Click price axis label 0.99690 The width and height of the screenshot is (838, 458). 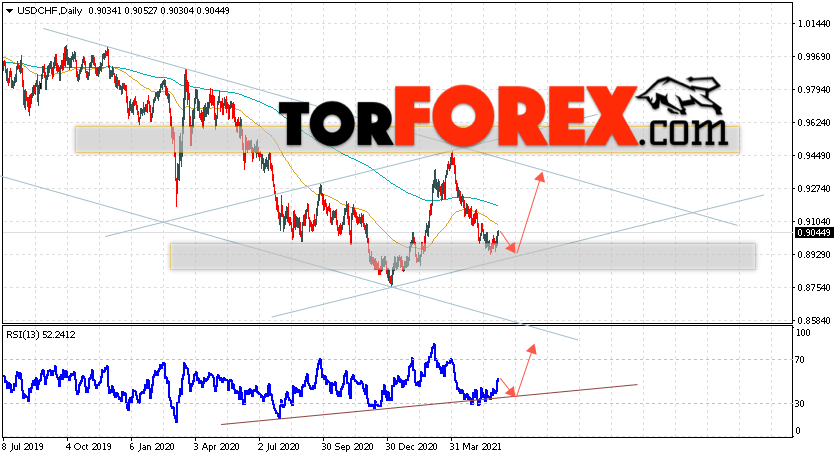814,57
